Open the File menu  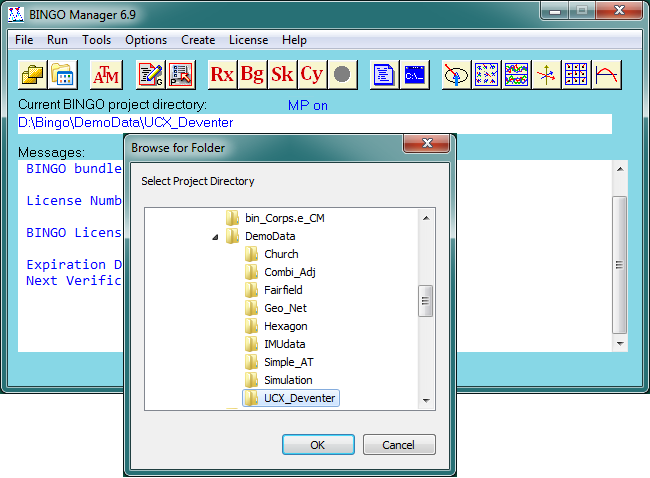pyautogui.click(x=24, y=40)
